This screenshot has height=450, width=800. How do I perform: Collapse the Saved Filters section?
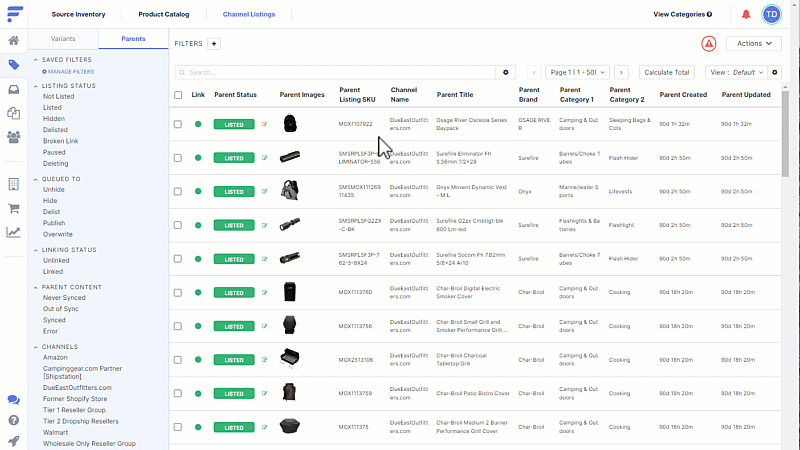(x=36, y=60)
